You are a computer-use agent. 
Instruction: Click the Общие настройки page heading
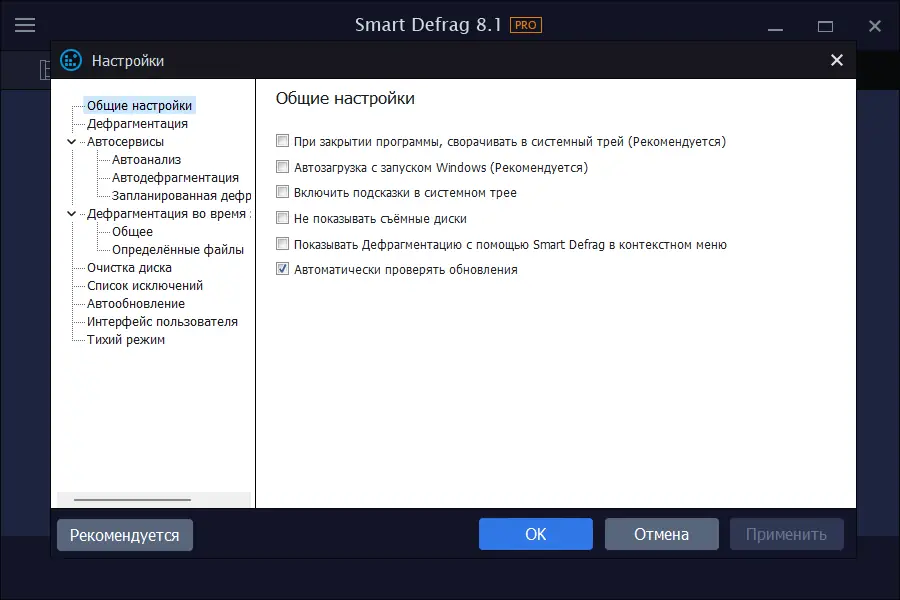[x=345, y=99]
